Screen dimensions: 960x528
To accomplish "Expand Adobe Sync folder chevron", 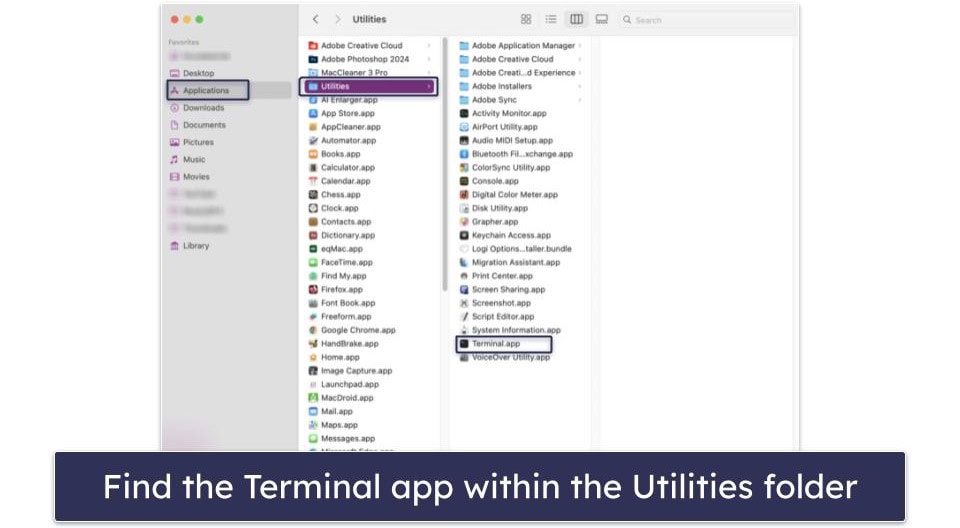I will [579, 100].
